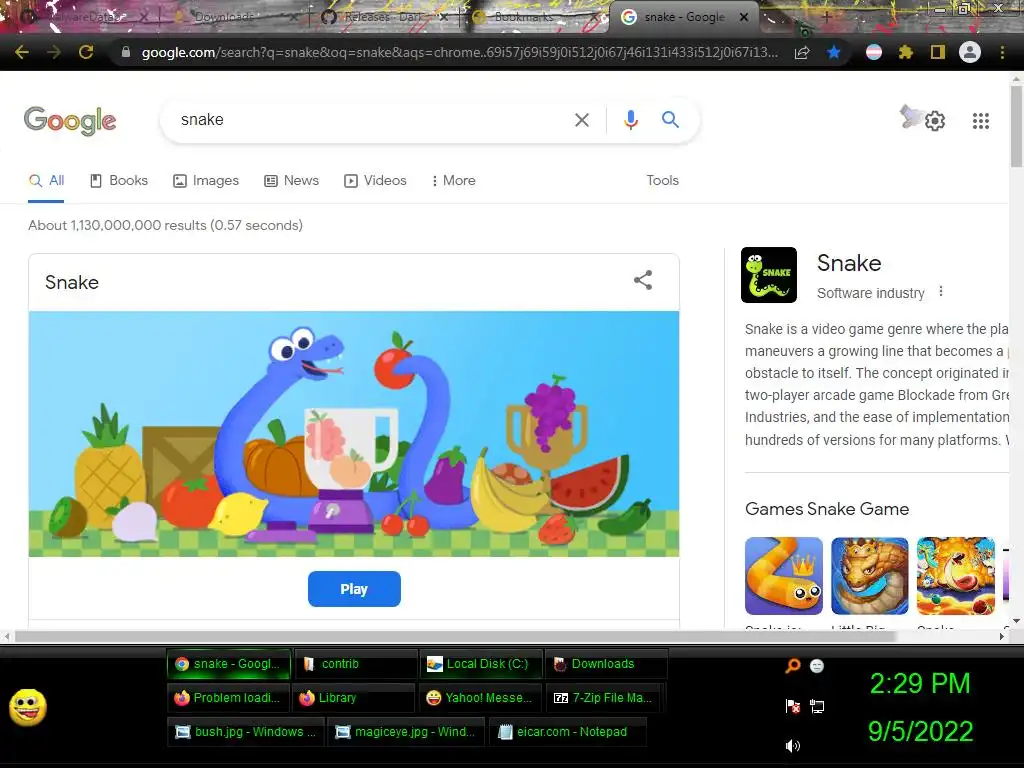The image size is (1024, 768).
Task: Open the Firefox Library taskbar item
Action: click(353, 697)
